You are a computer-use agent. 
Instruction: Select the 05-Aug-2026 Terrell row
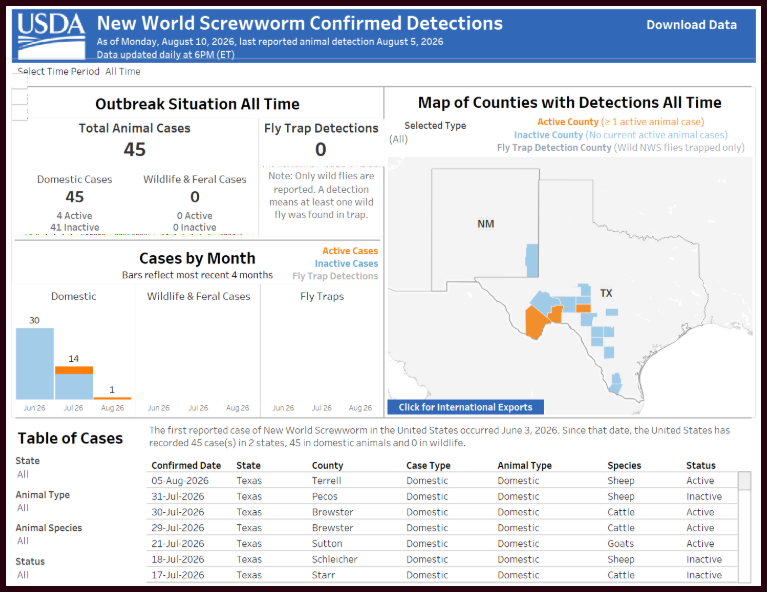tap(442, 480)
